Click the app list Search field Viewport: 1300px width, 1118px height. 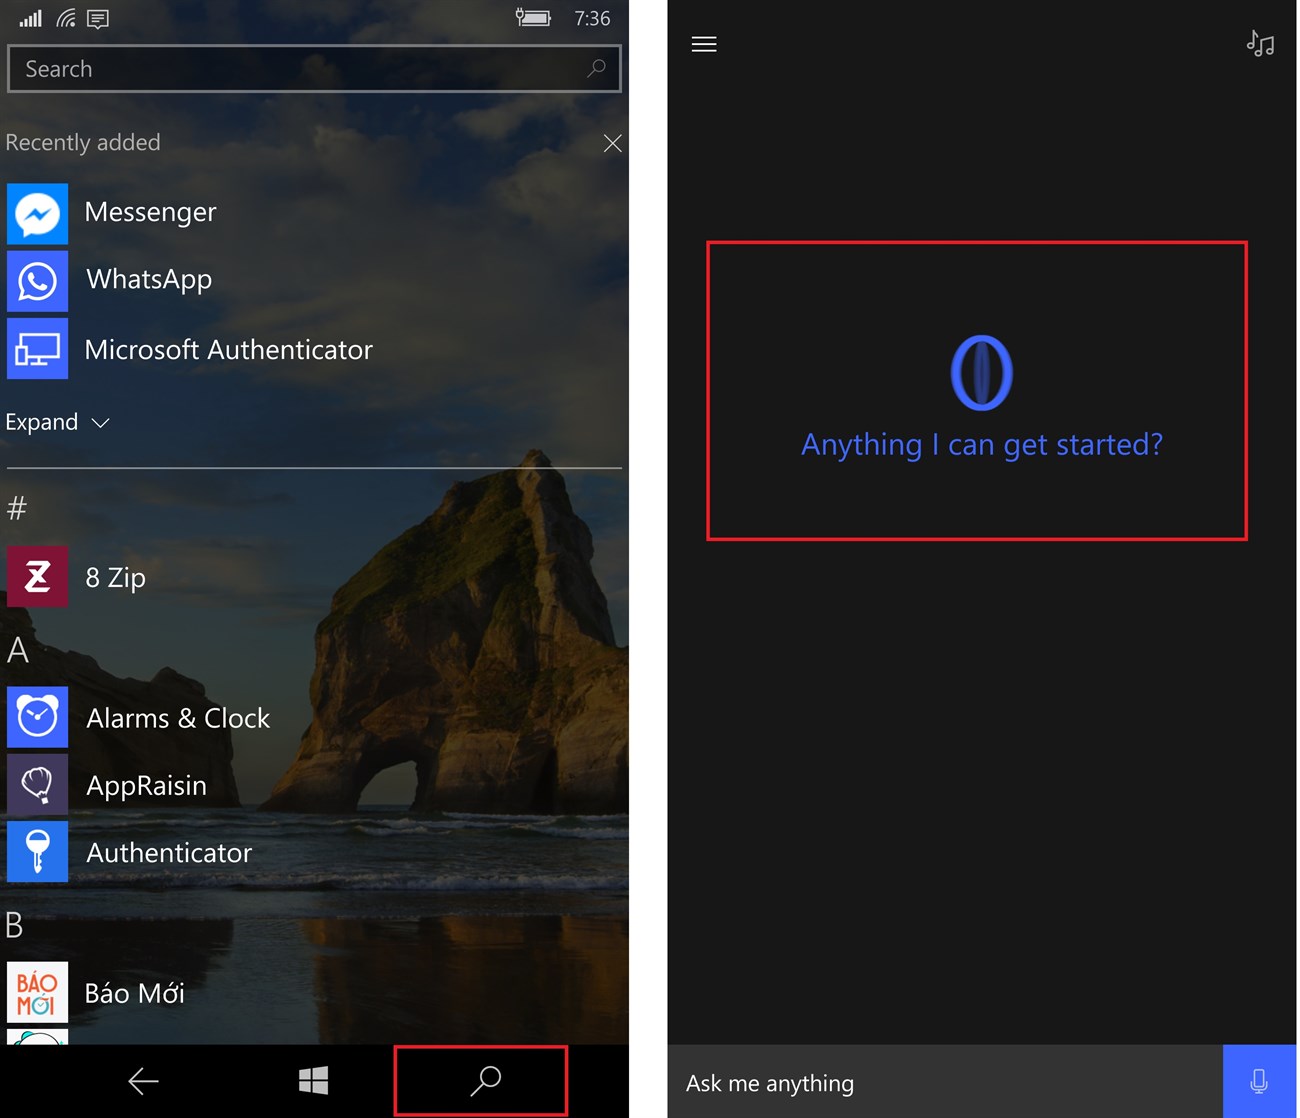click(x=314, y=68)
